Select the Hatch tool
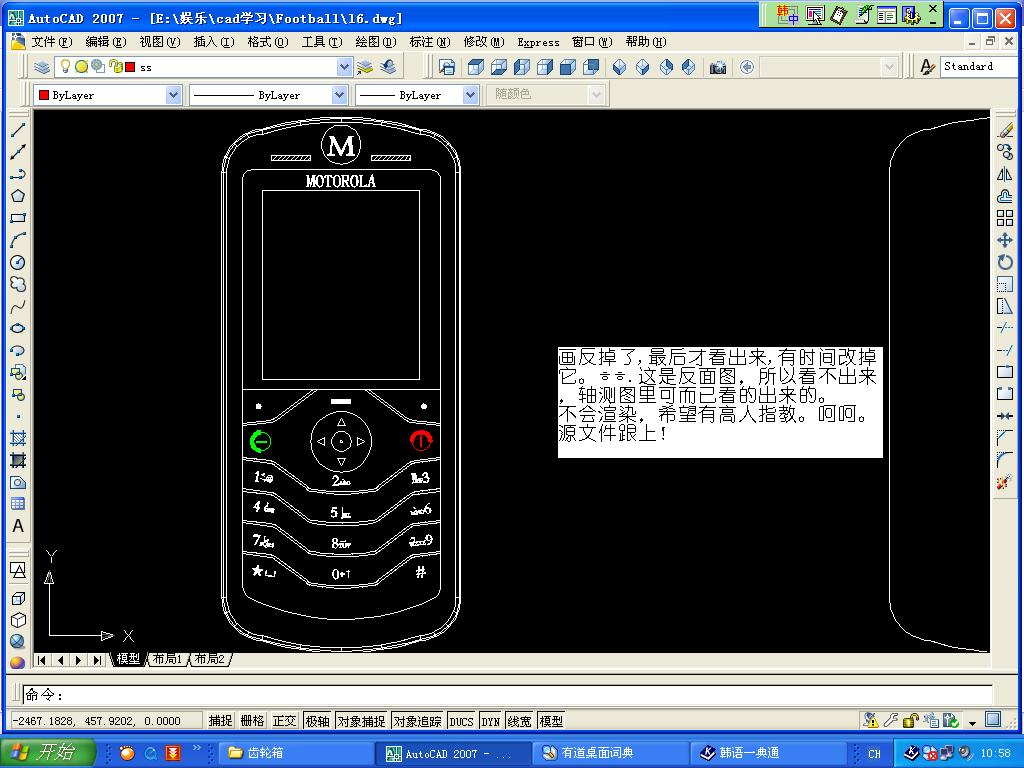1024x768 pixels. coord(18,438)
